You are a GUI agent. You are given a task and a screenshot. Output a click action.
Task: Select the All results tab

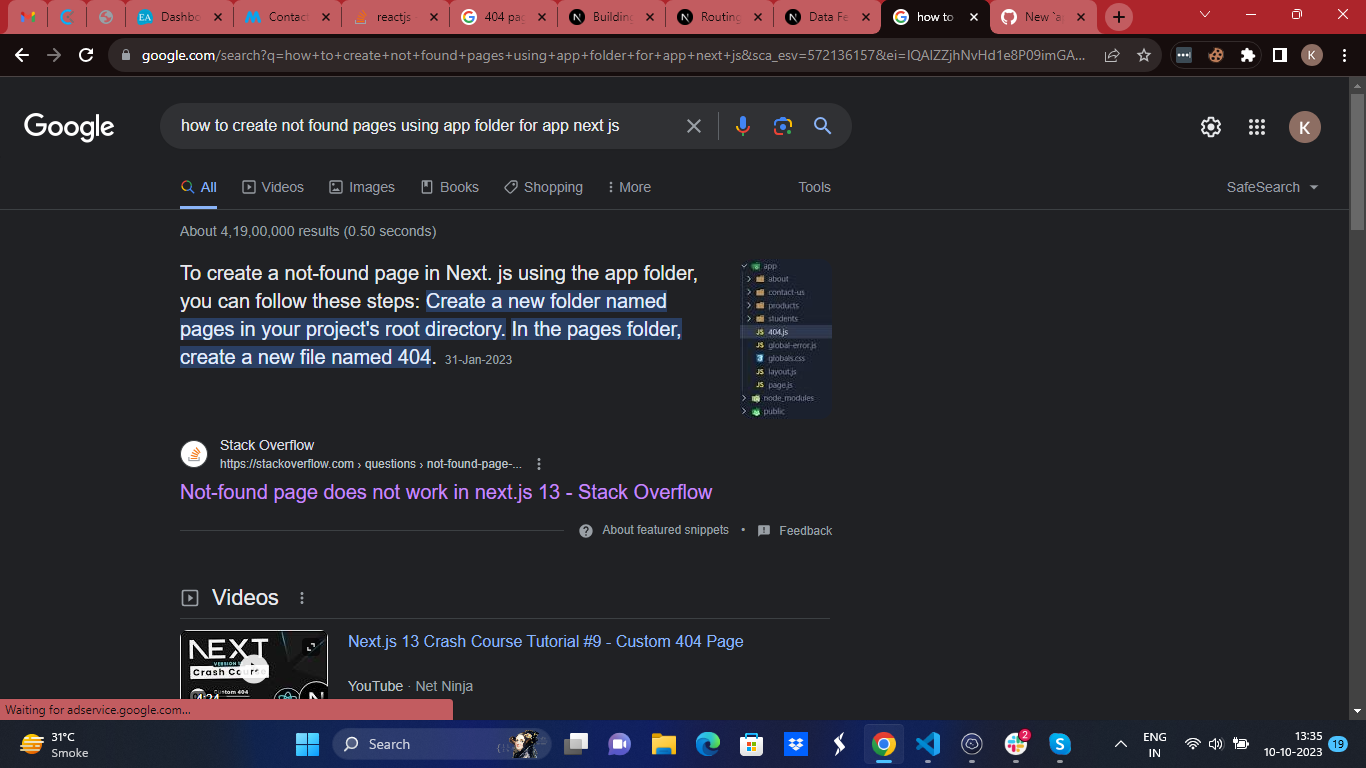coord(198,187)
